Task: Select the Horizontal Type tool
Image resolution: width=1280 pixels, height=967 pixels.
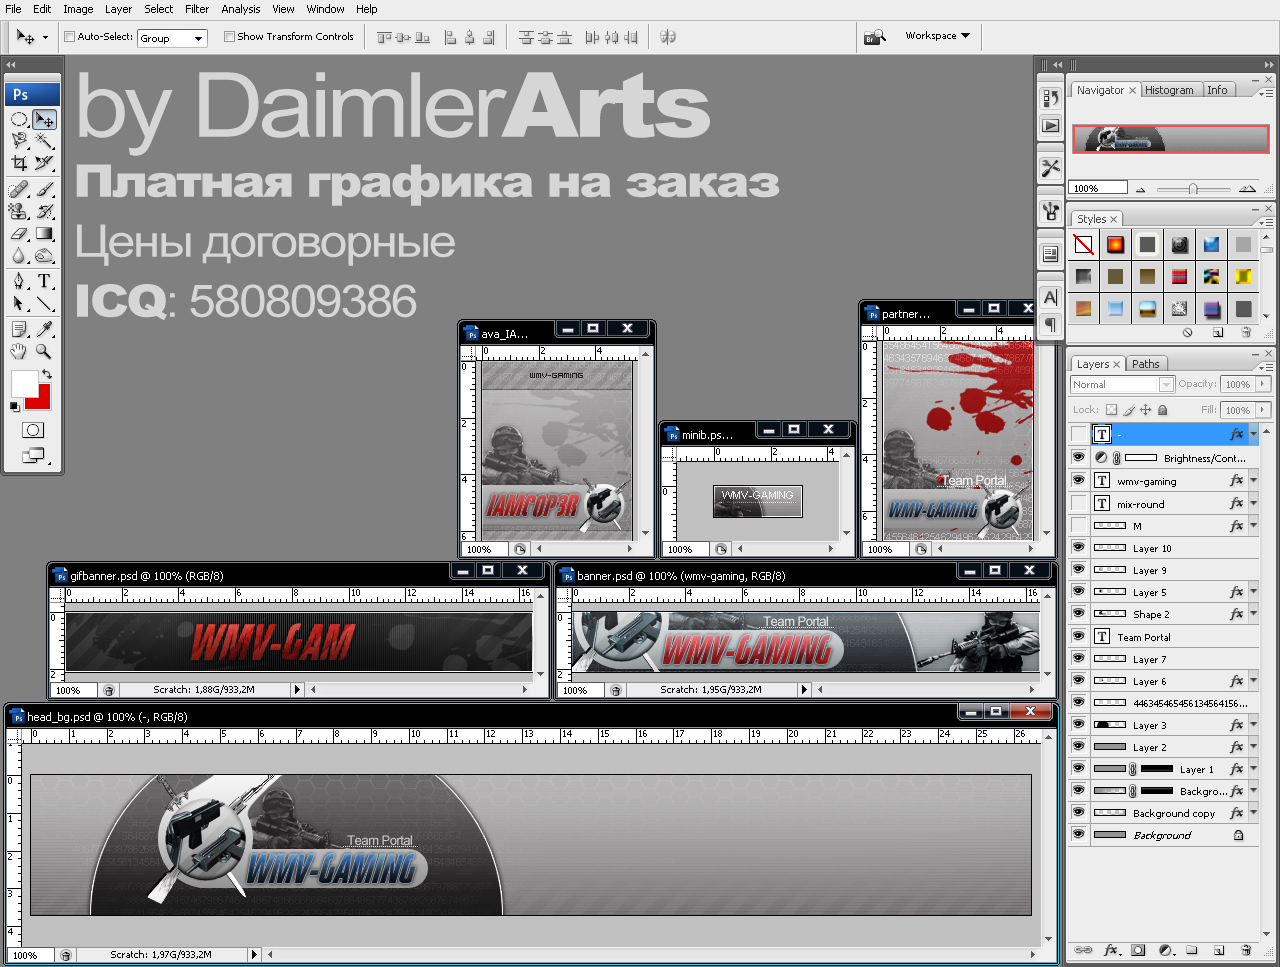Action: pos(44,281)
